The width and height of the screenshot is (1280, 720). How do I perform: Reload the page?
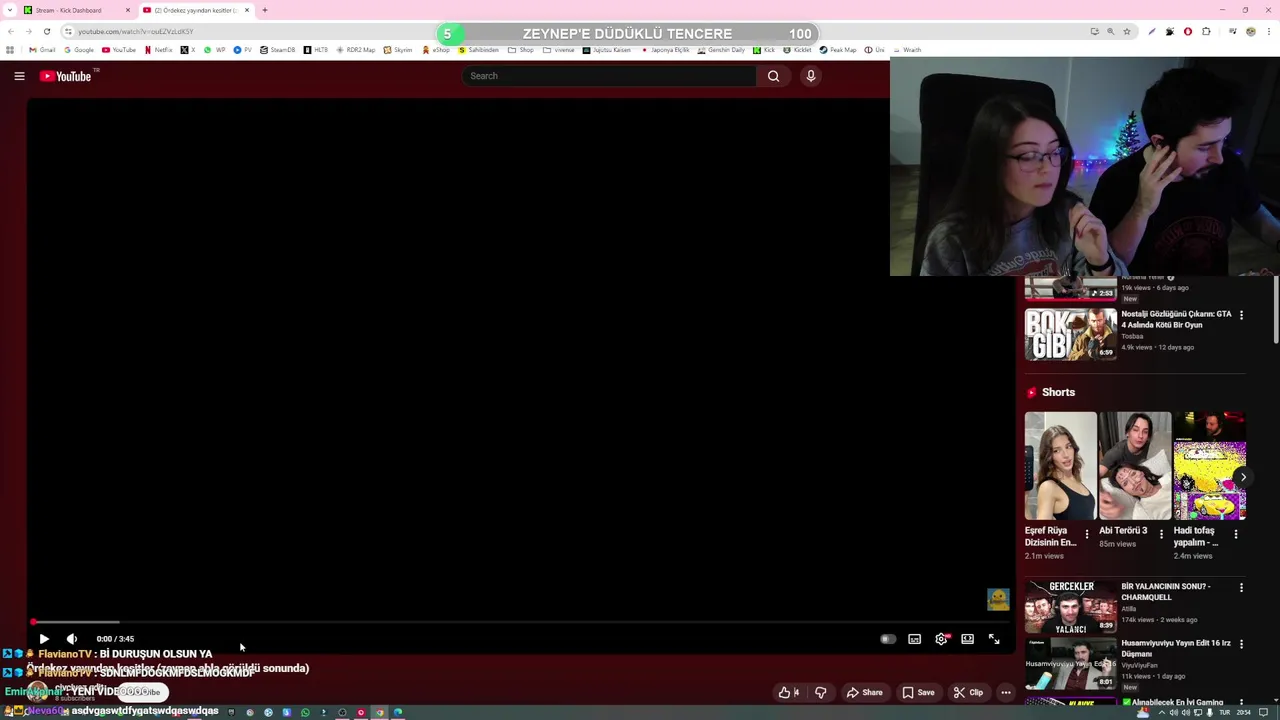46,31
